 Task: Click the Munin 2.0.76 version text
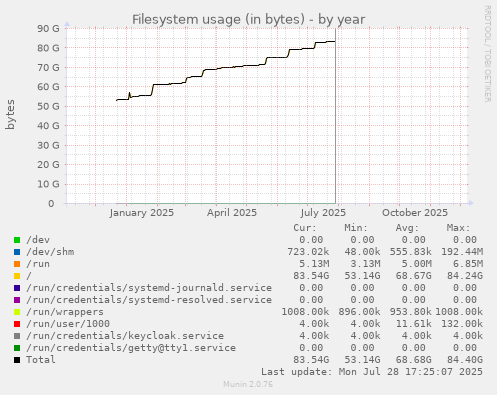pyautogui.click(x=248, y=384)
